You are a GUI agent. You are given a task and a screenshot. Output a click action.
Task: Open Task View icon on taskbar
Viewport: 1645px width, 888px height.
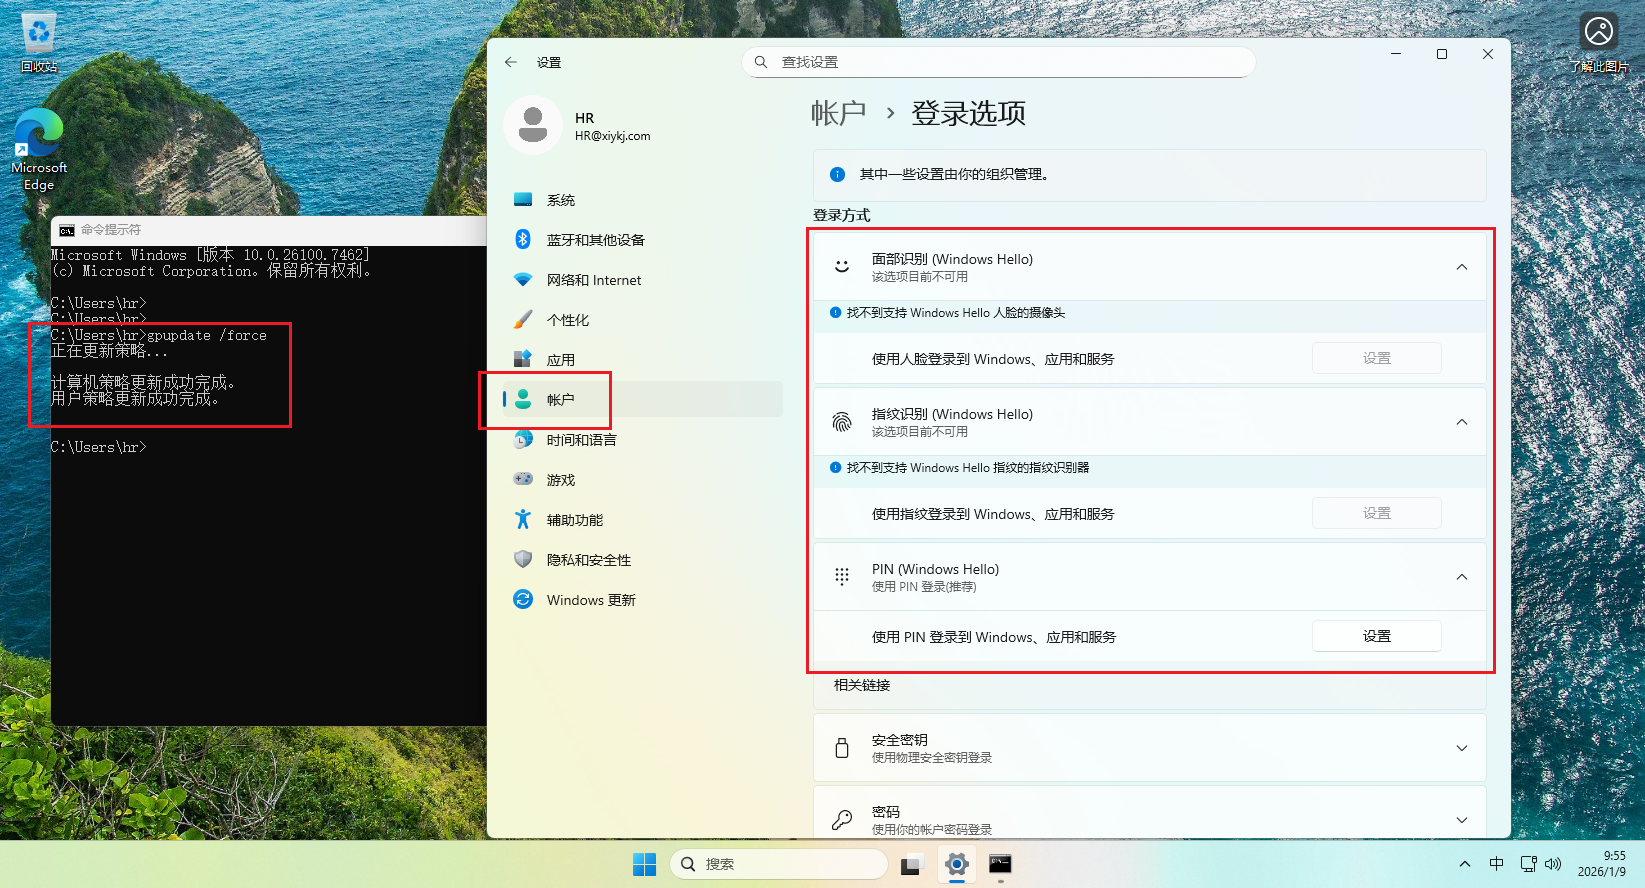coord(911,865)
